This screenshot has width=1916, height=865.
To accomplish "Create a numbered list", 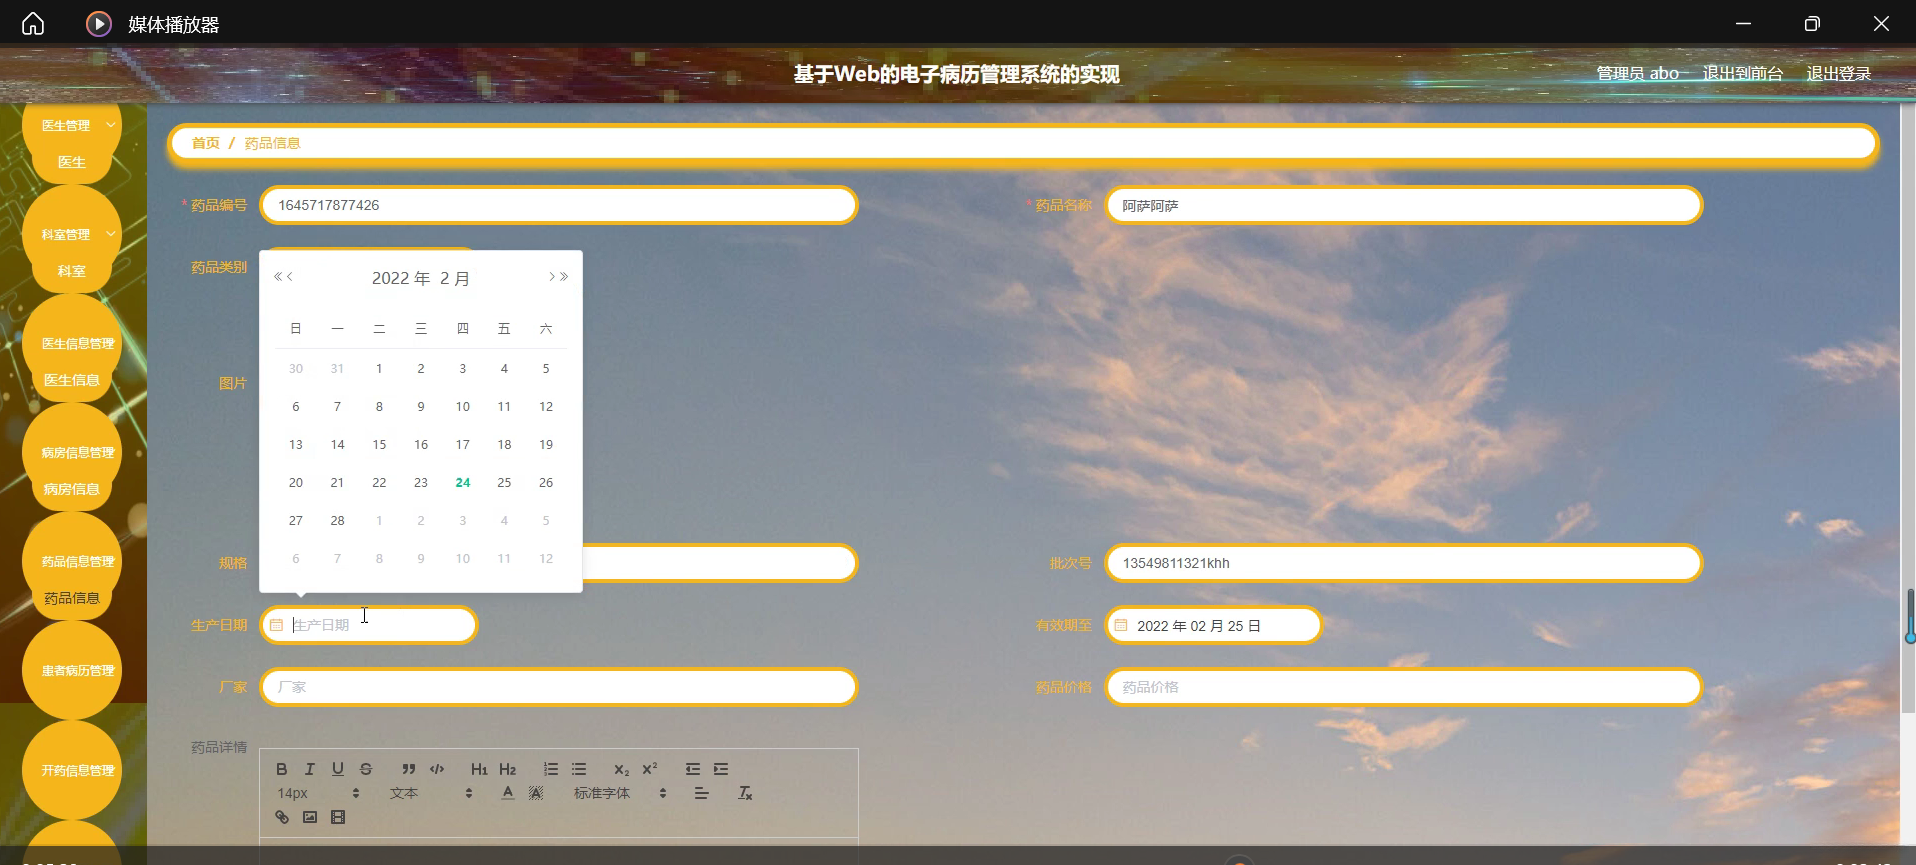I will [x=551, y=769].
